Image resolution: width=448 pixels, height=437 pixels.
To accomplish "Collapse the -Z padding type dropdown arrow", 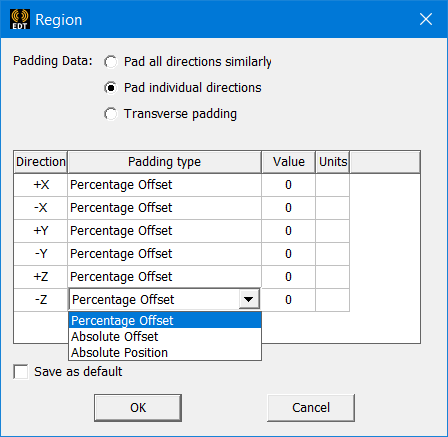I will click(x=249, y=299).
